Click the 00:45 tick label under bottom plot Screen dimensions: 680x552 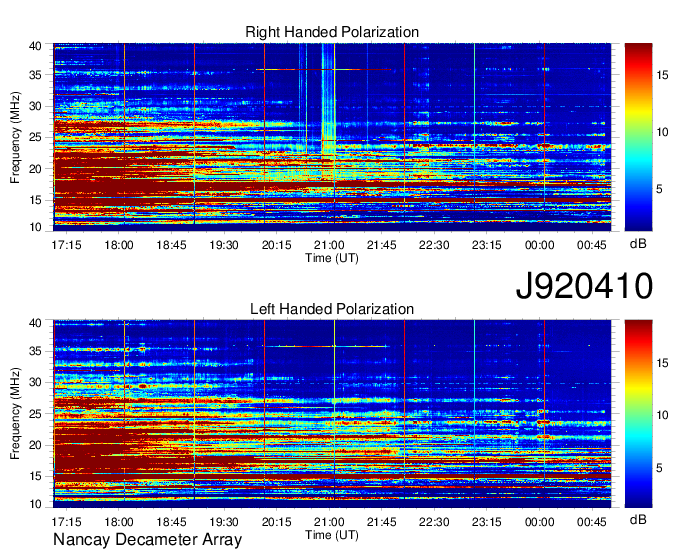coord(592,522)
